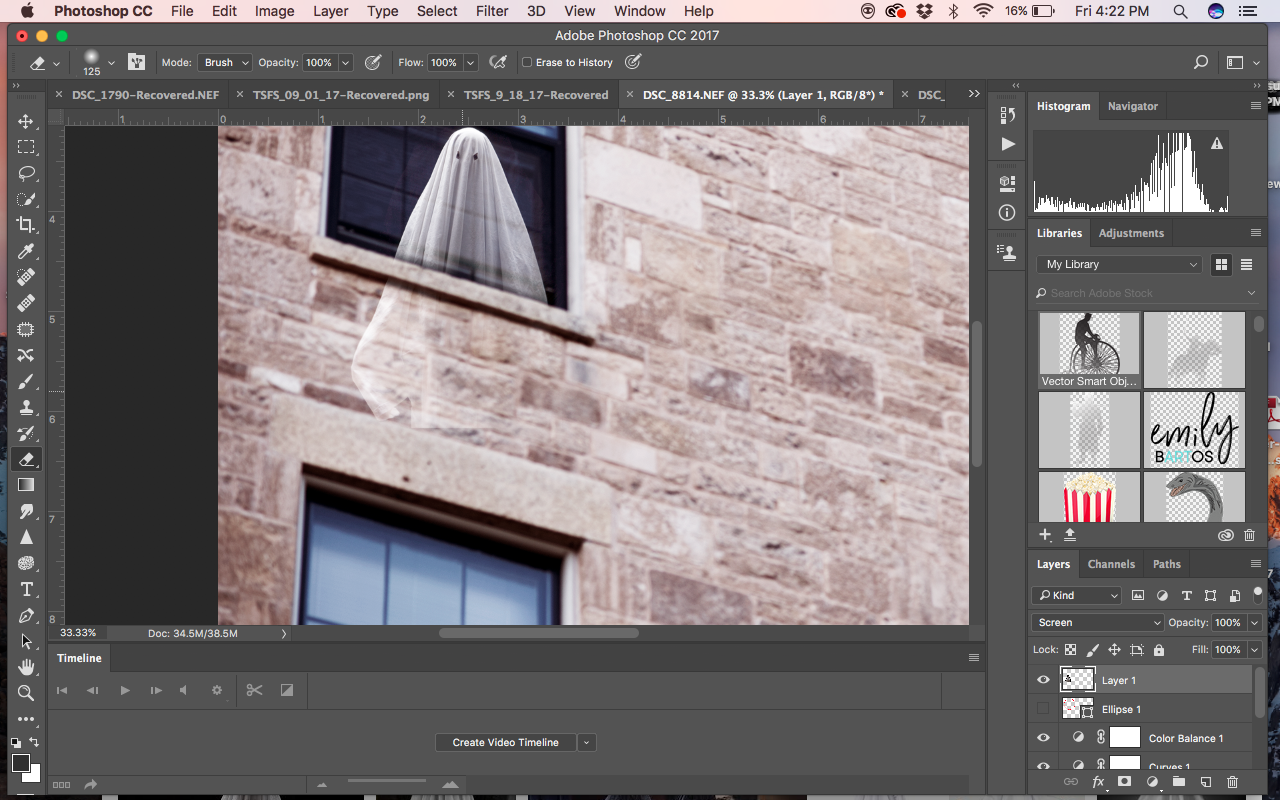Open the Flow slider arrow
Image resolution: width=1280 pixels, height=800 pixels.
tap(471, 62)
